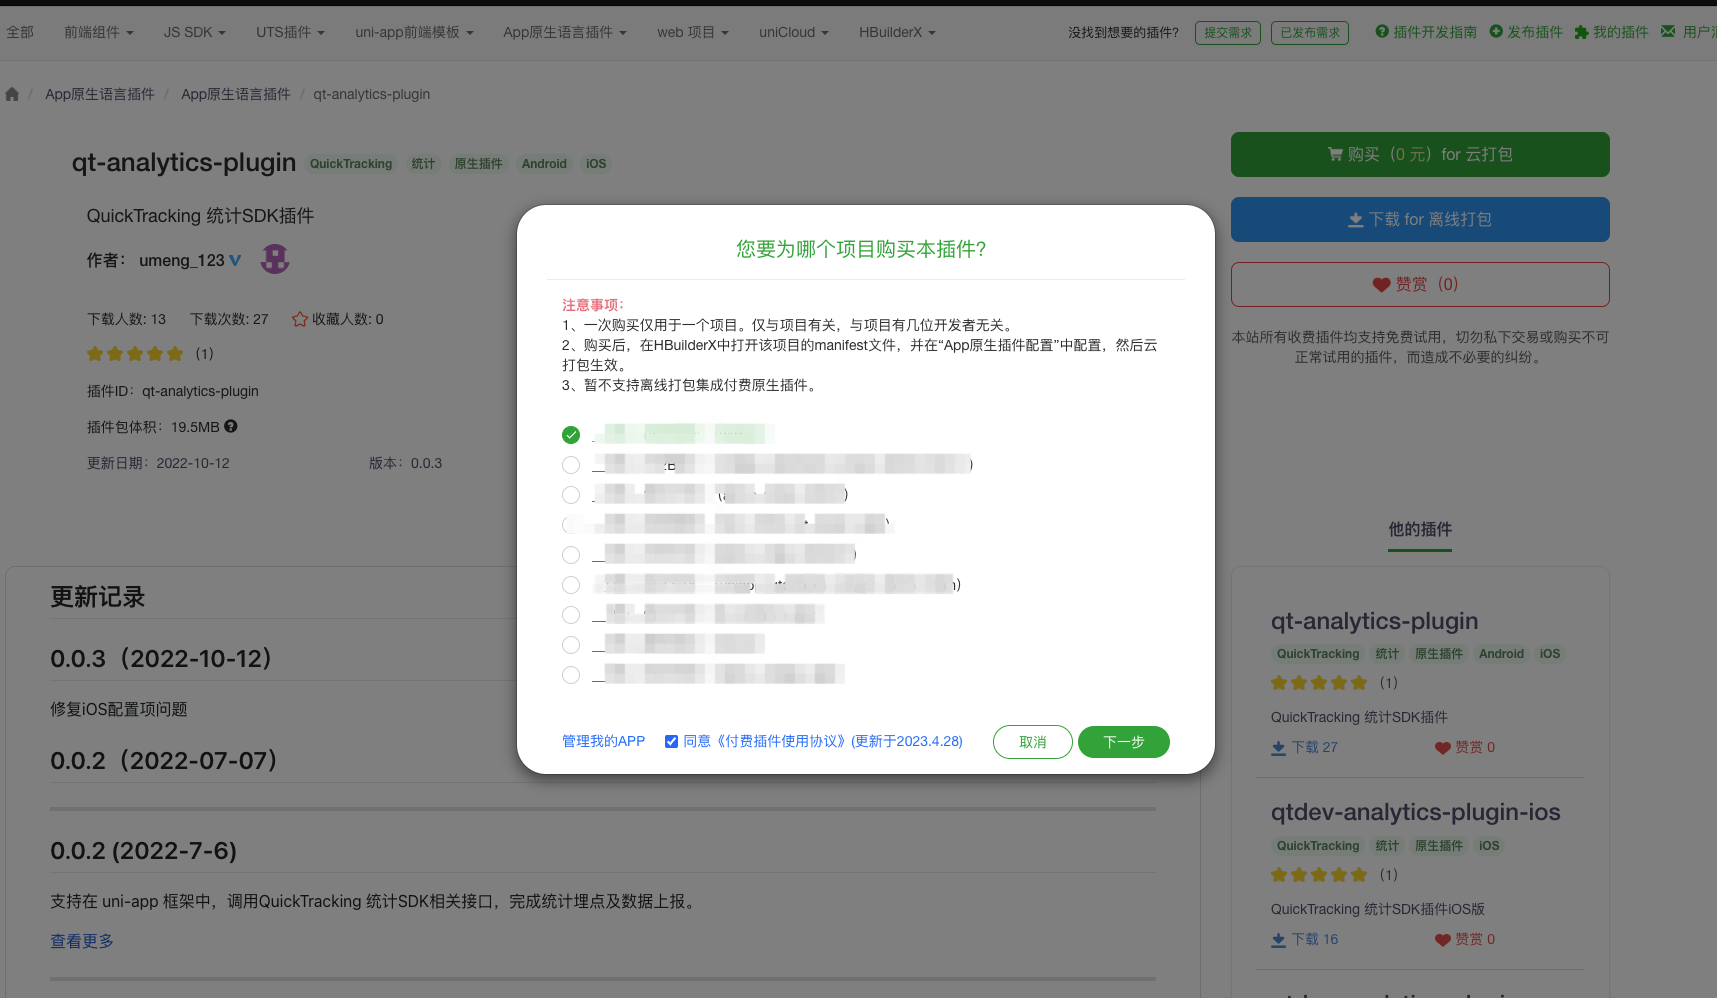Click the star rating in qtdev-analytics-plugin-ios card

click(x=1319, y=875)
